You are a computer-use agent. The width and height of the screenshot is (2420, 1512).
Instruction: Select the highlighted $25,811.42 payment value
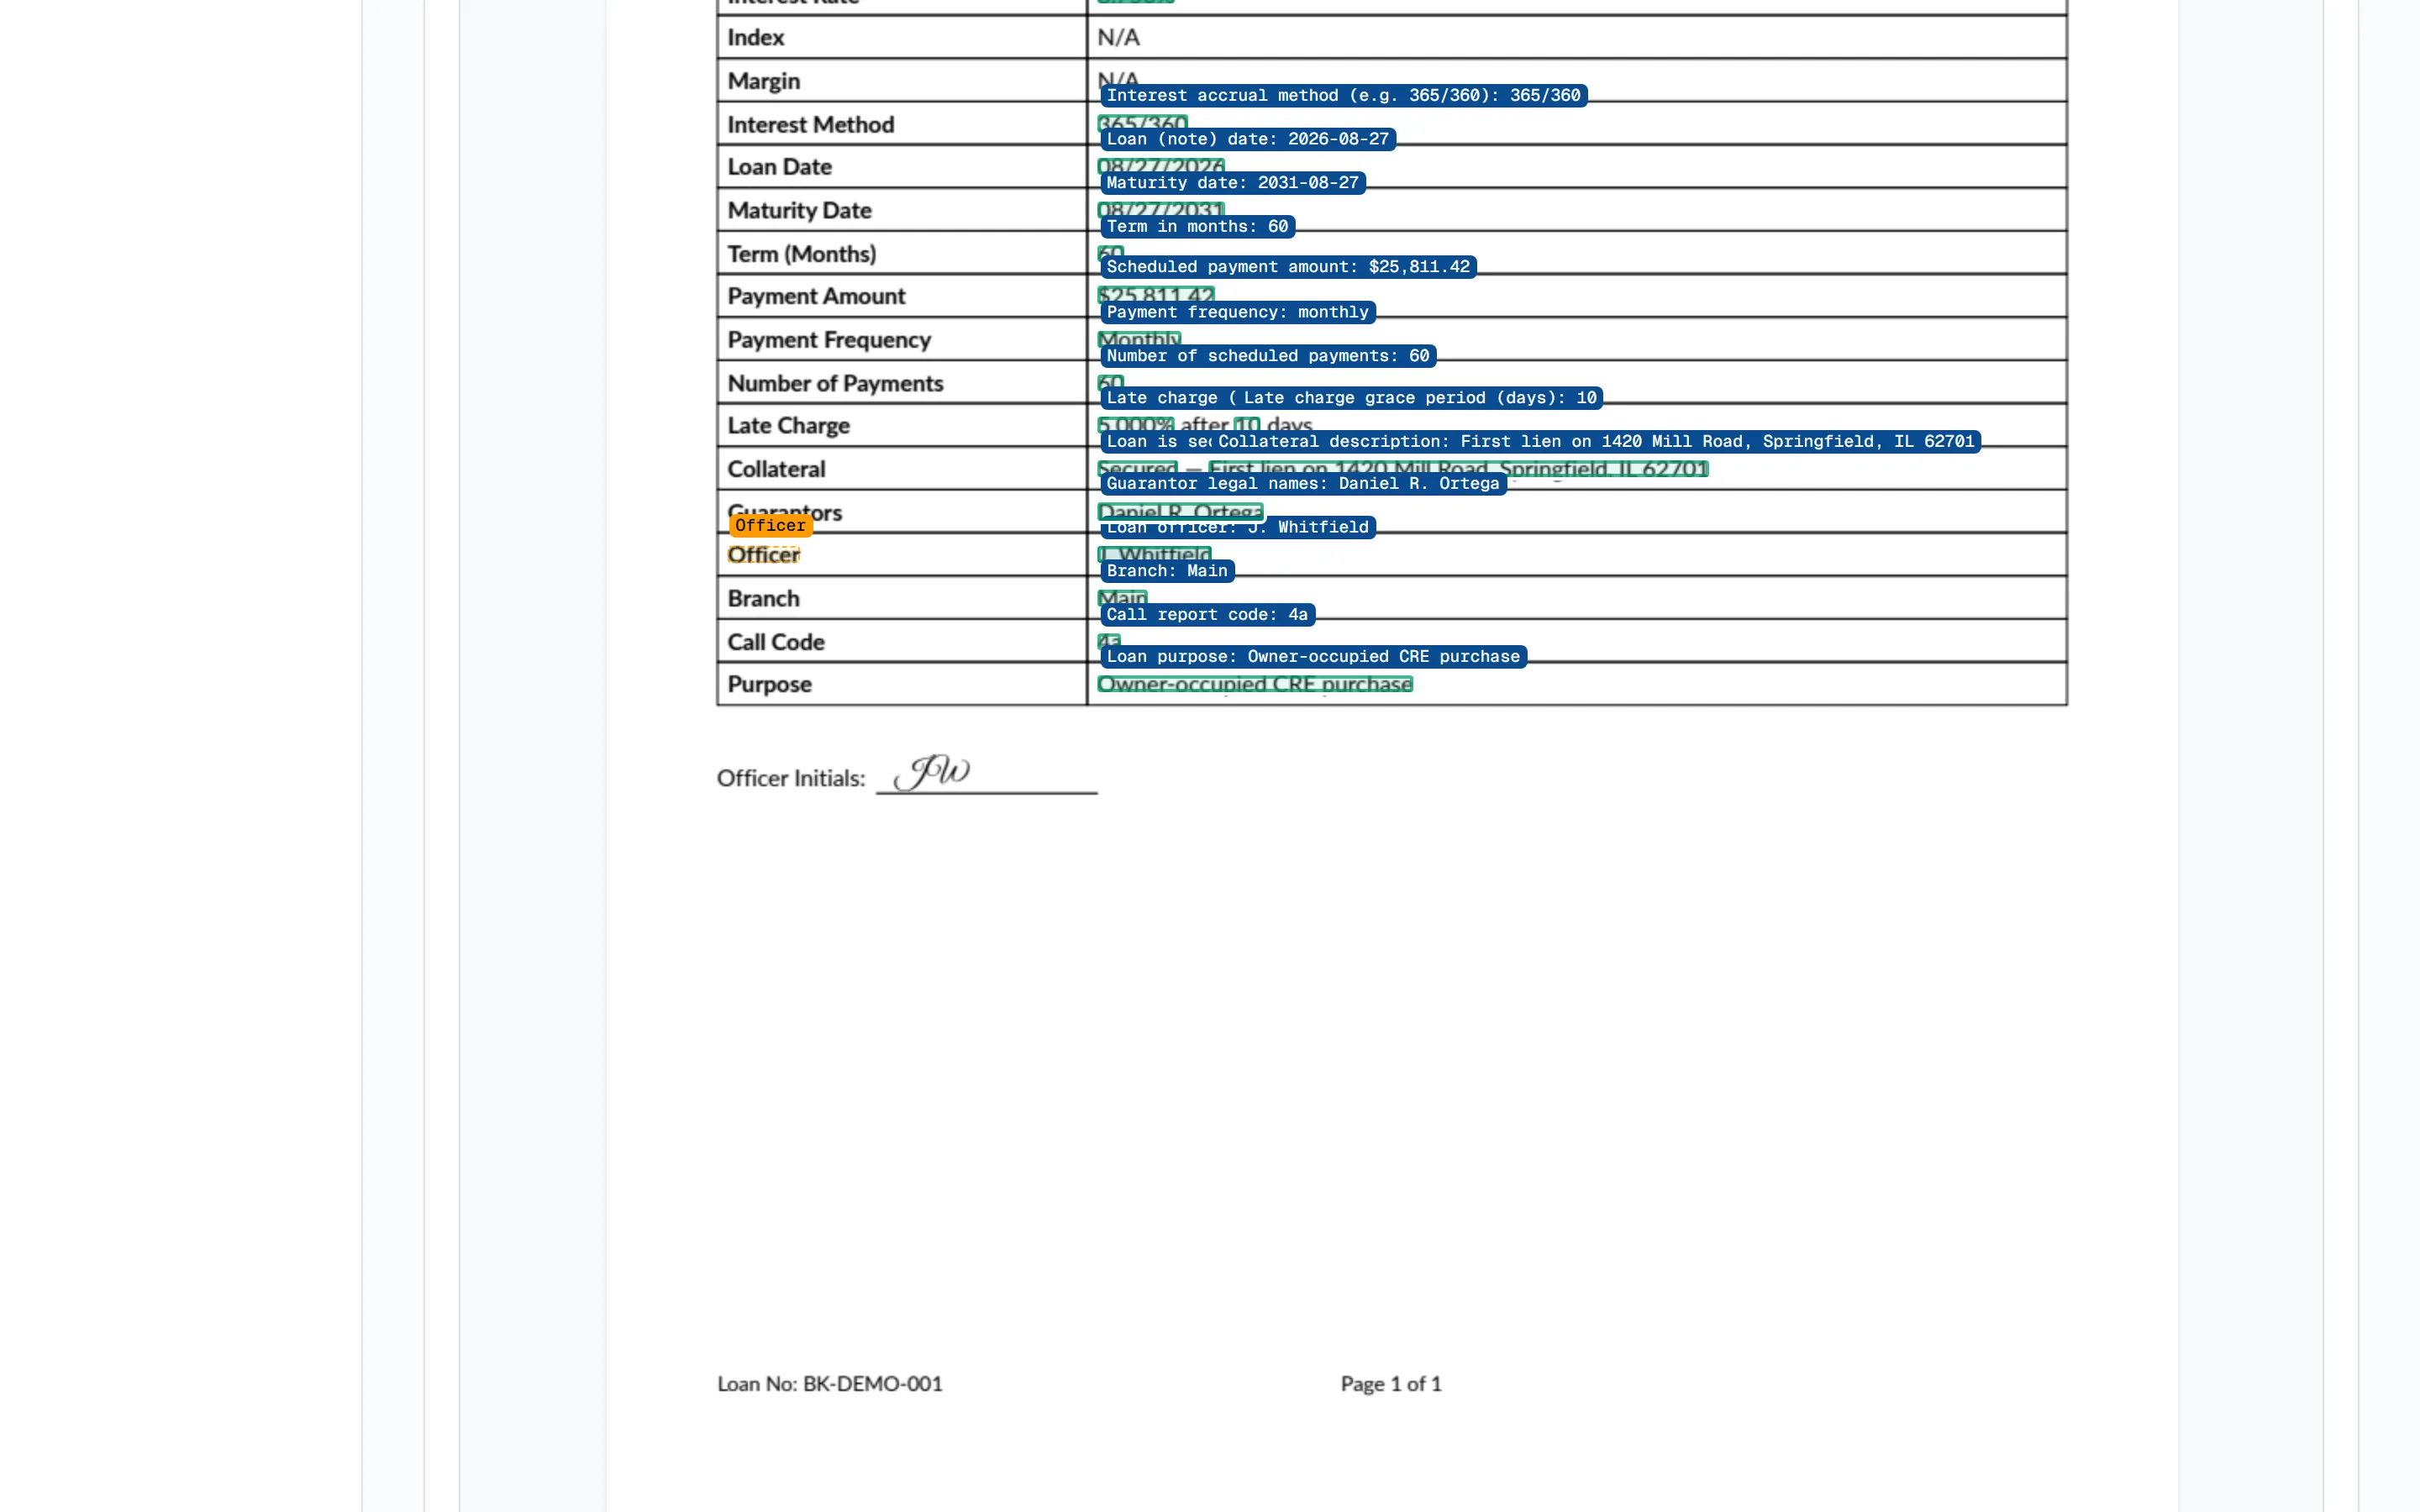coord(1155,296)
